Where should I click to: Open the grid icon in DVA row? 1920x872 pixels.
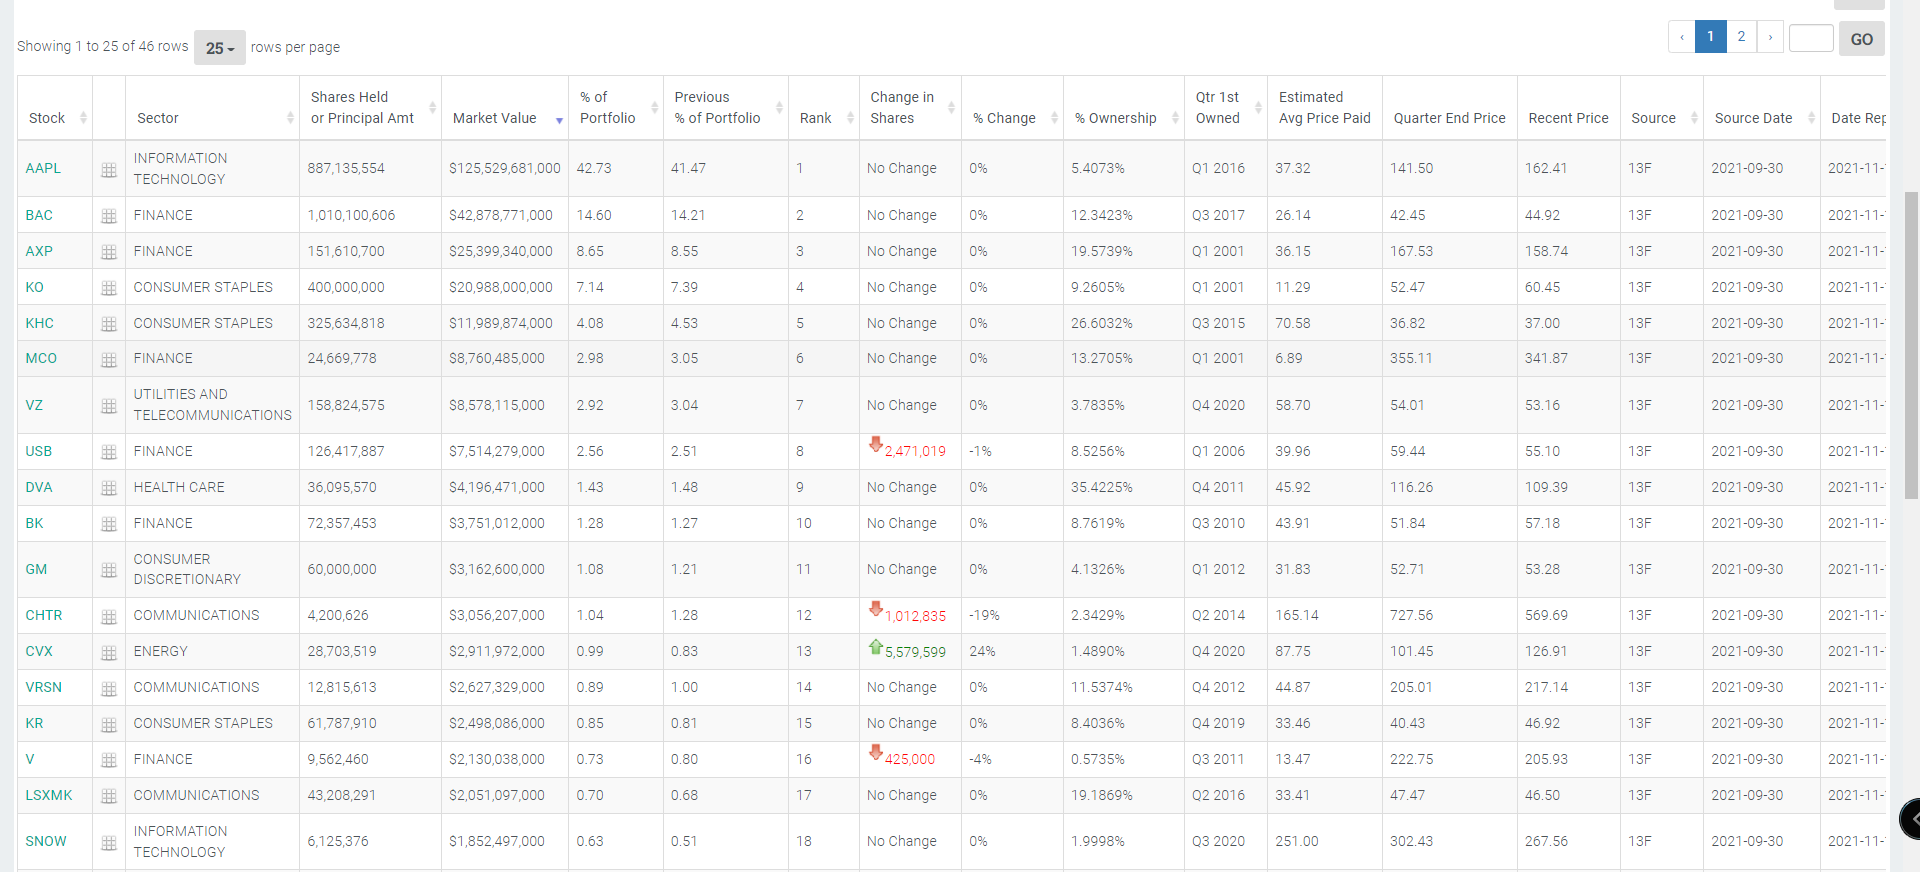point(109,488)
